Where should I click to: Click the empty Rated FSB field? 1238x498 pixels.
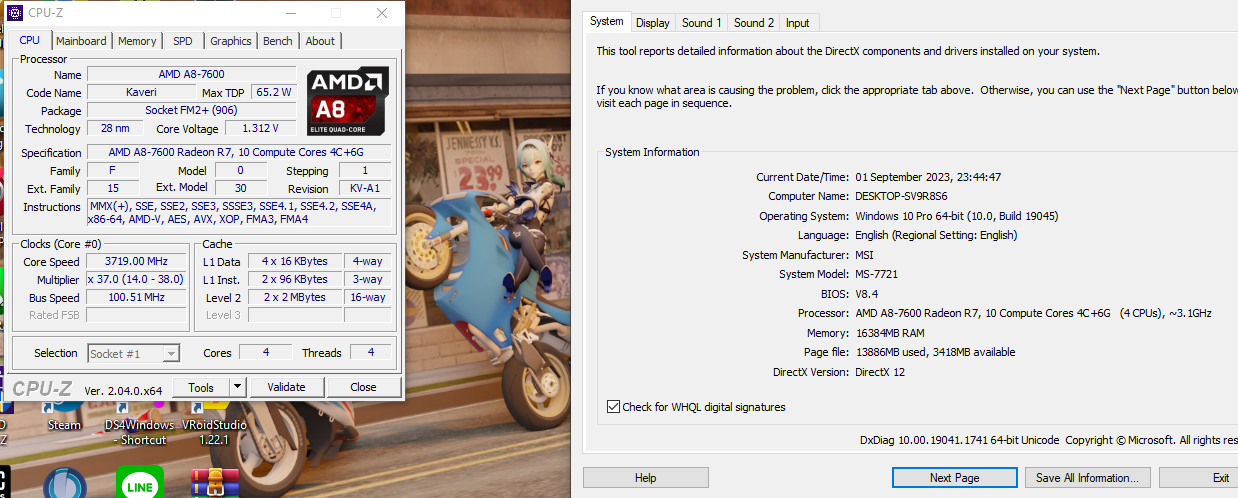tap(136, 316)
